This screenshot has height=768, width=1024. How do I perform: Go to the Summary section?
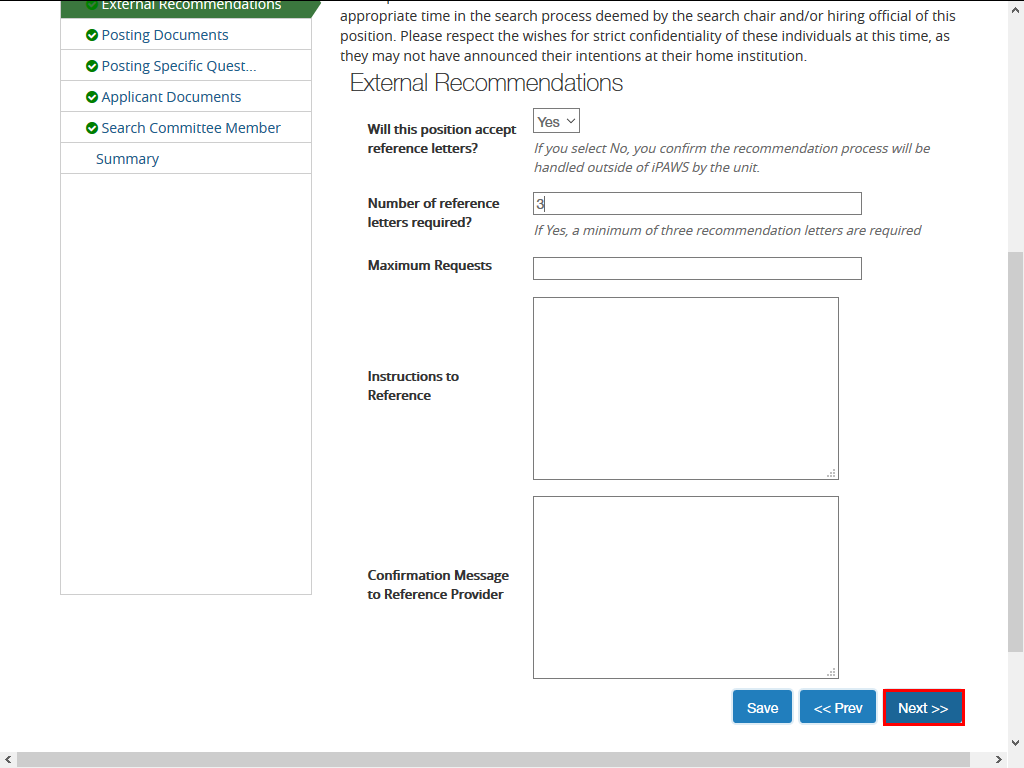[127, 159]
